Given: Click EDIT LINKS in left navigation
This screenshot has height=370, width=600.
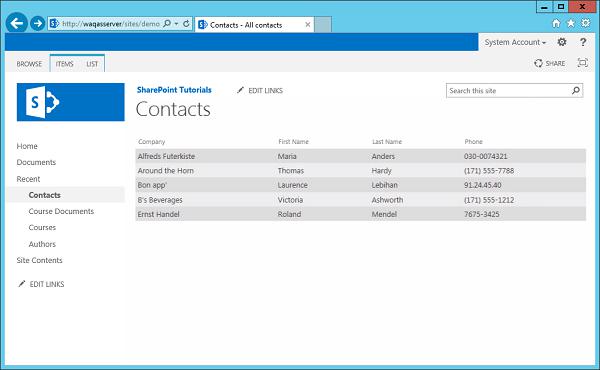Looking at the screenshot, I should pyautogui.click(x=41, y=284).
